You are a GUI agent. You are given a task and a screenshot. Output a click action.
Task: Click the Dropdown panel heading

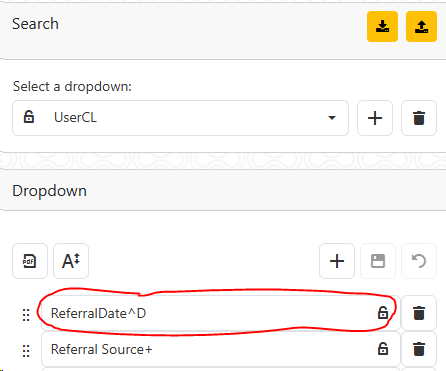point(49,191)
